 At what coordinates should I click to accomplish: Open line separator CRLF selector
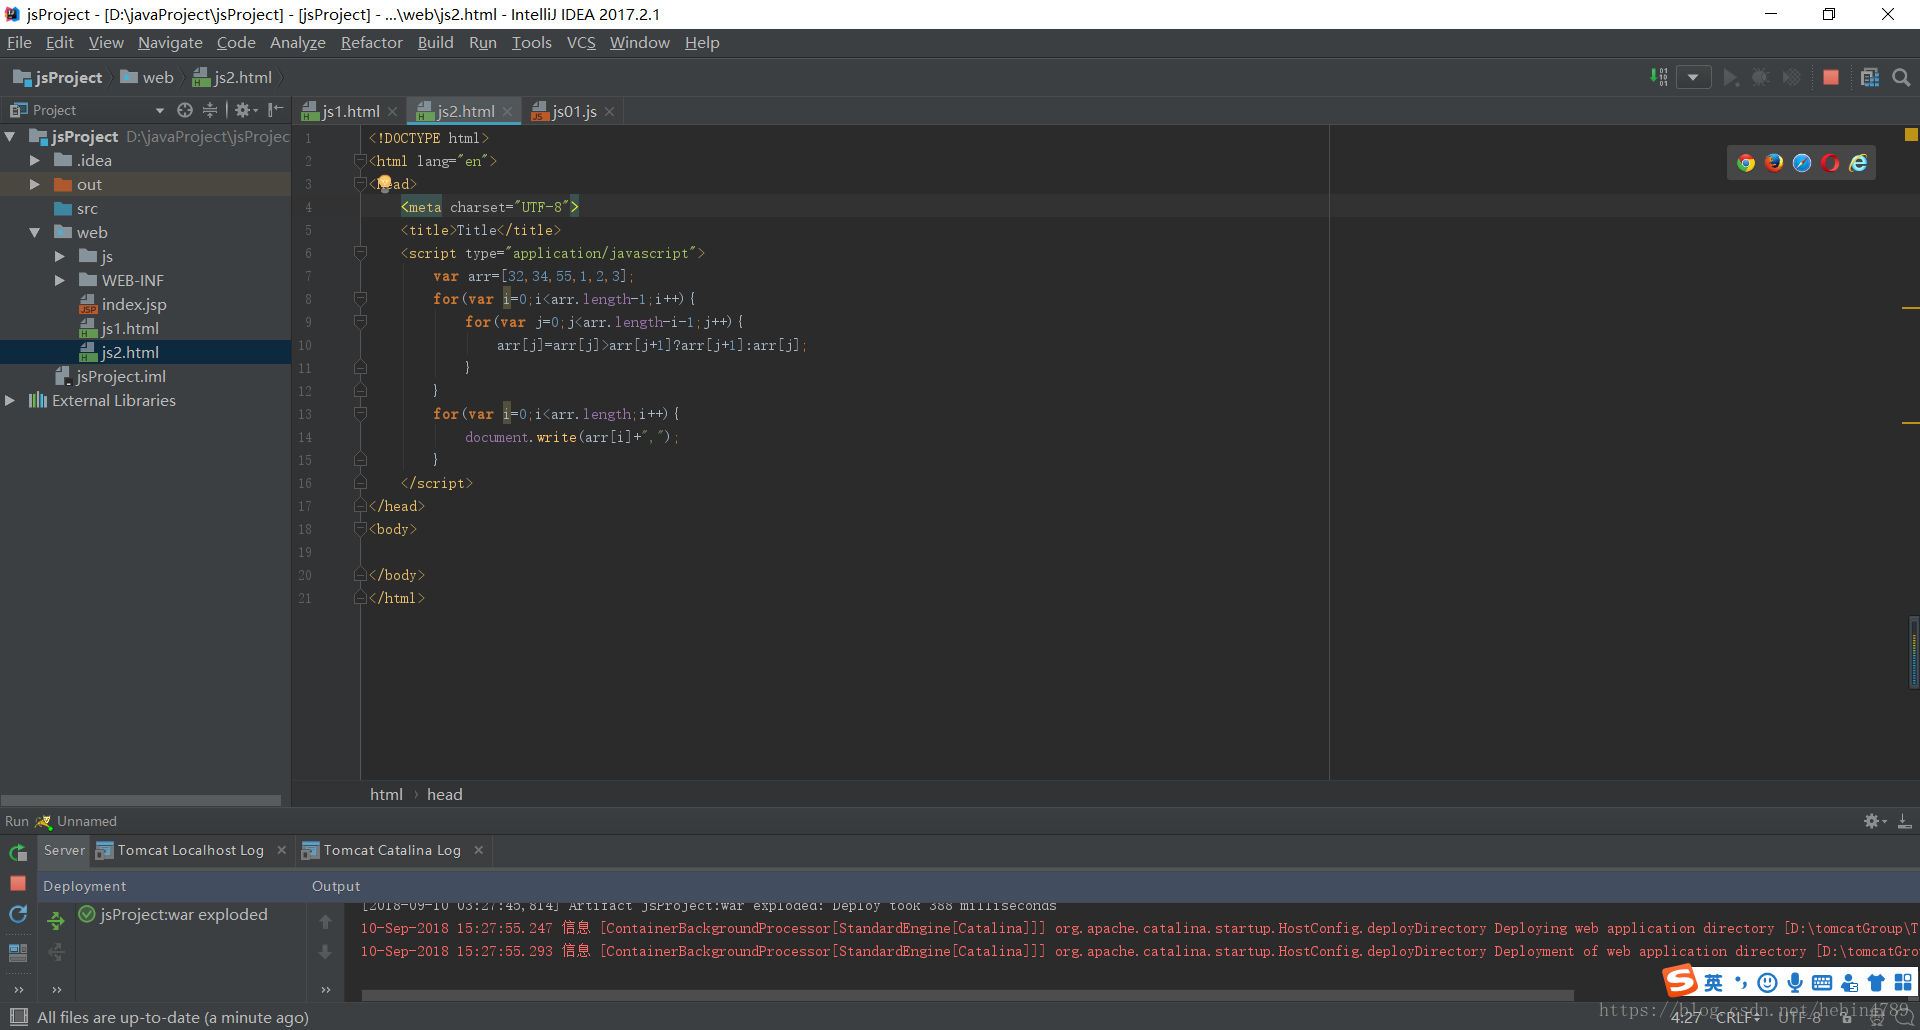[1738, 1017]
